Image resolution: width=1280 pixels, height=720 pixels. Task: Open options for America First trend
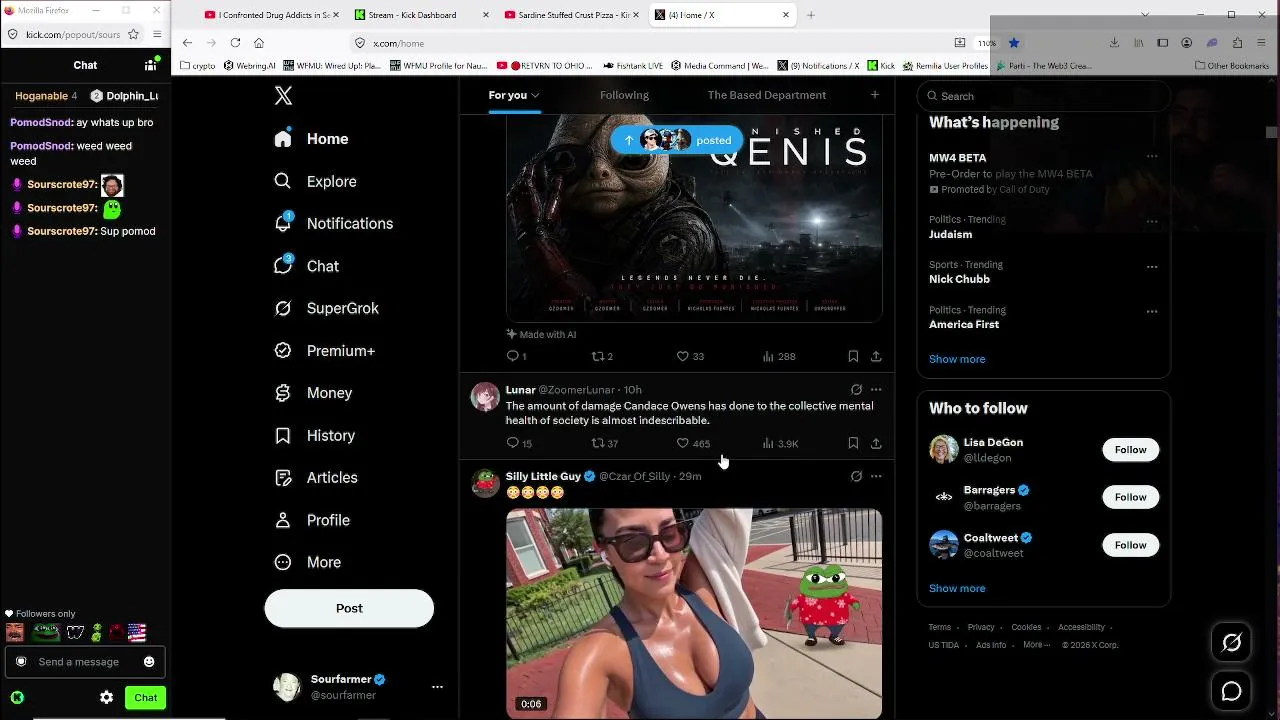(1152, 312)
